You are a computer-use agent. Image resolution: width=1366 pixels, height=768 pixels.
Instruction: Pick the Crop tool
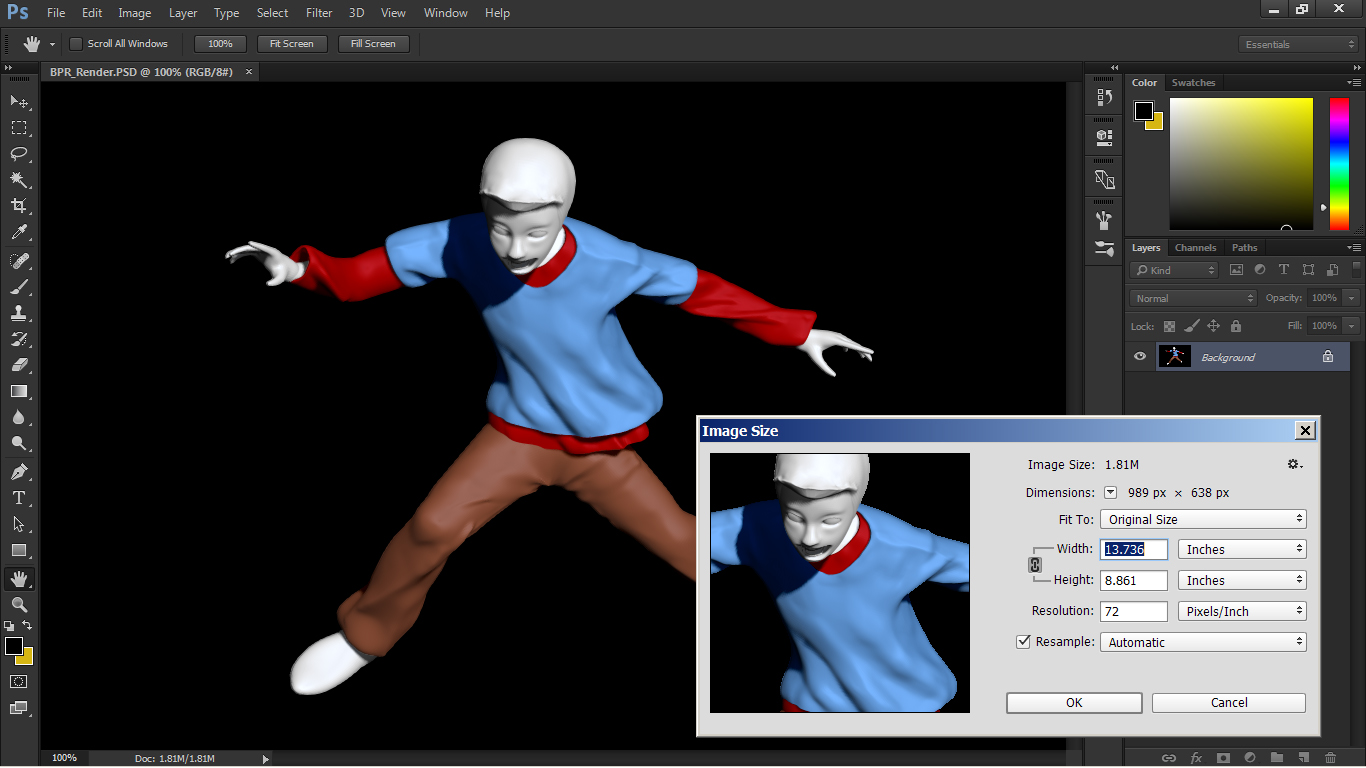18,206
